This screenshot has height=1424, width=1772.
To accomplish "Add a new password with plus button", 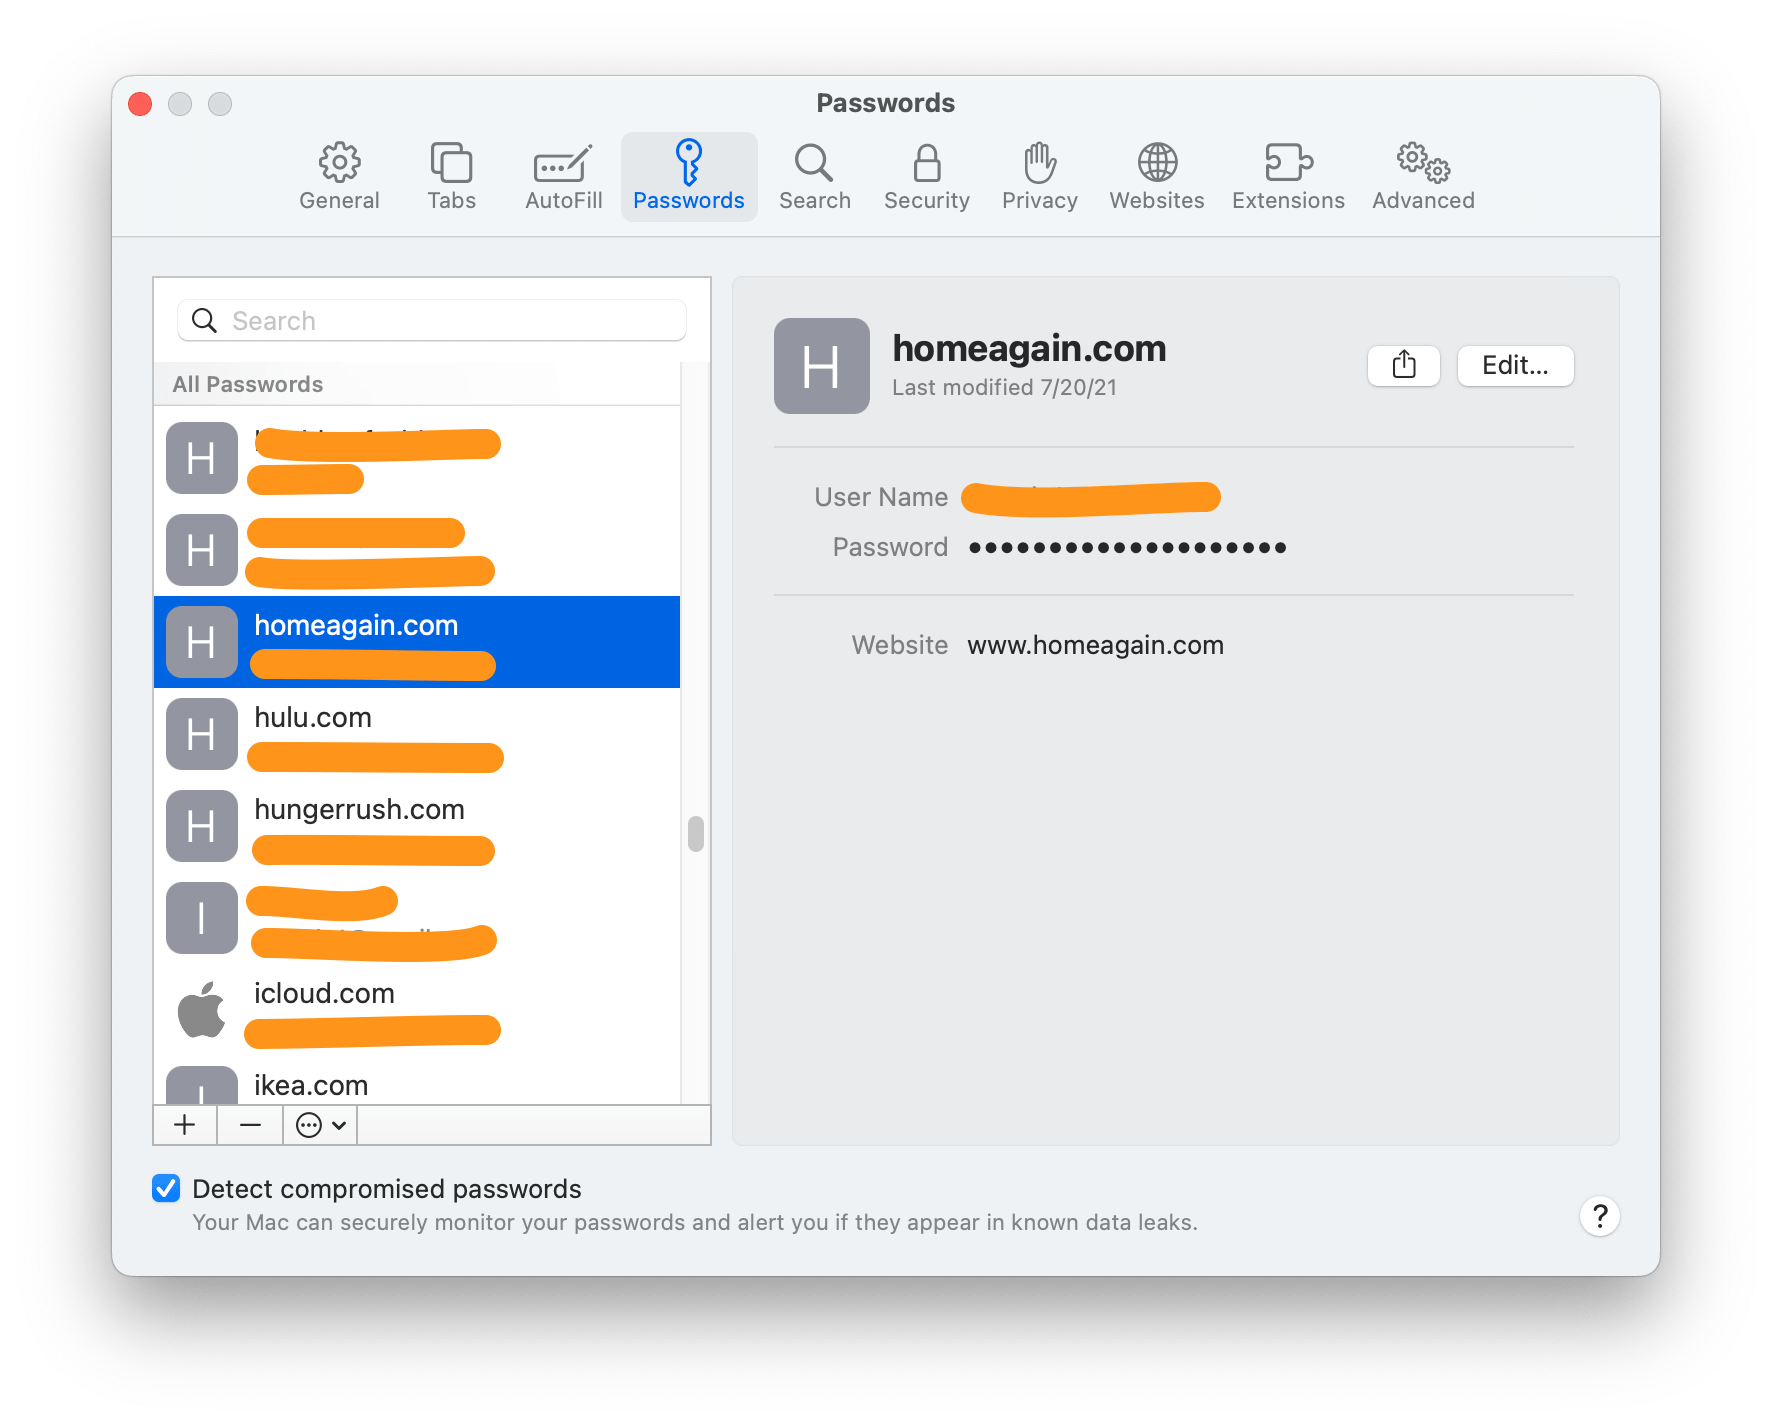I will coord(185,1125).
